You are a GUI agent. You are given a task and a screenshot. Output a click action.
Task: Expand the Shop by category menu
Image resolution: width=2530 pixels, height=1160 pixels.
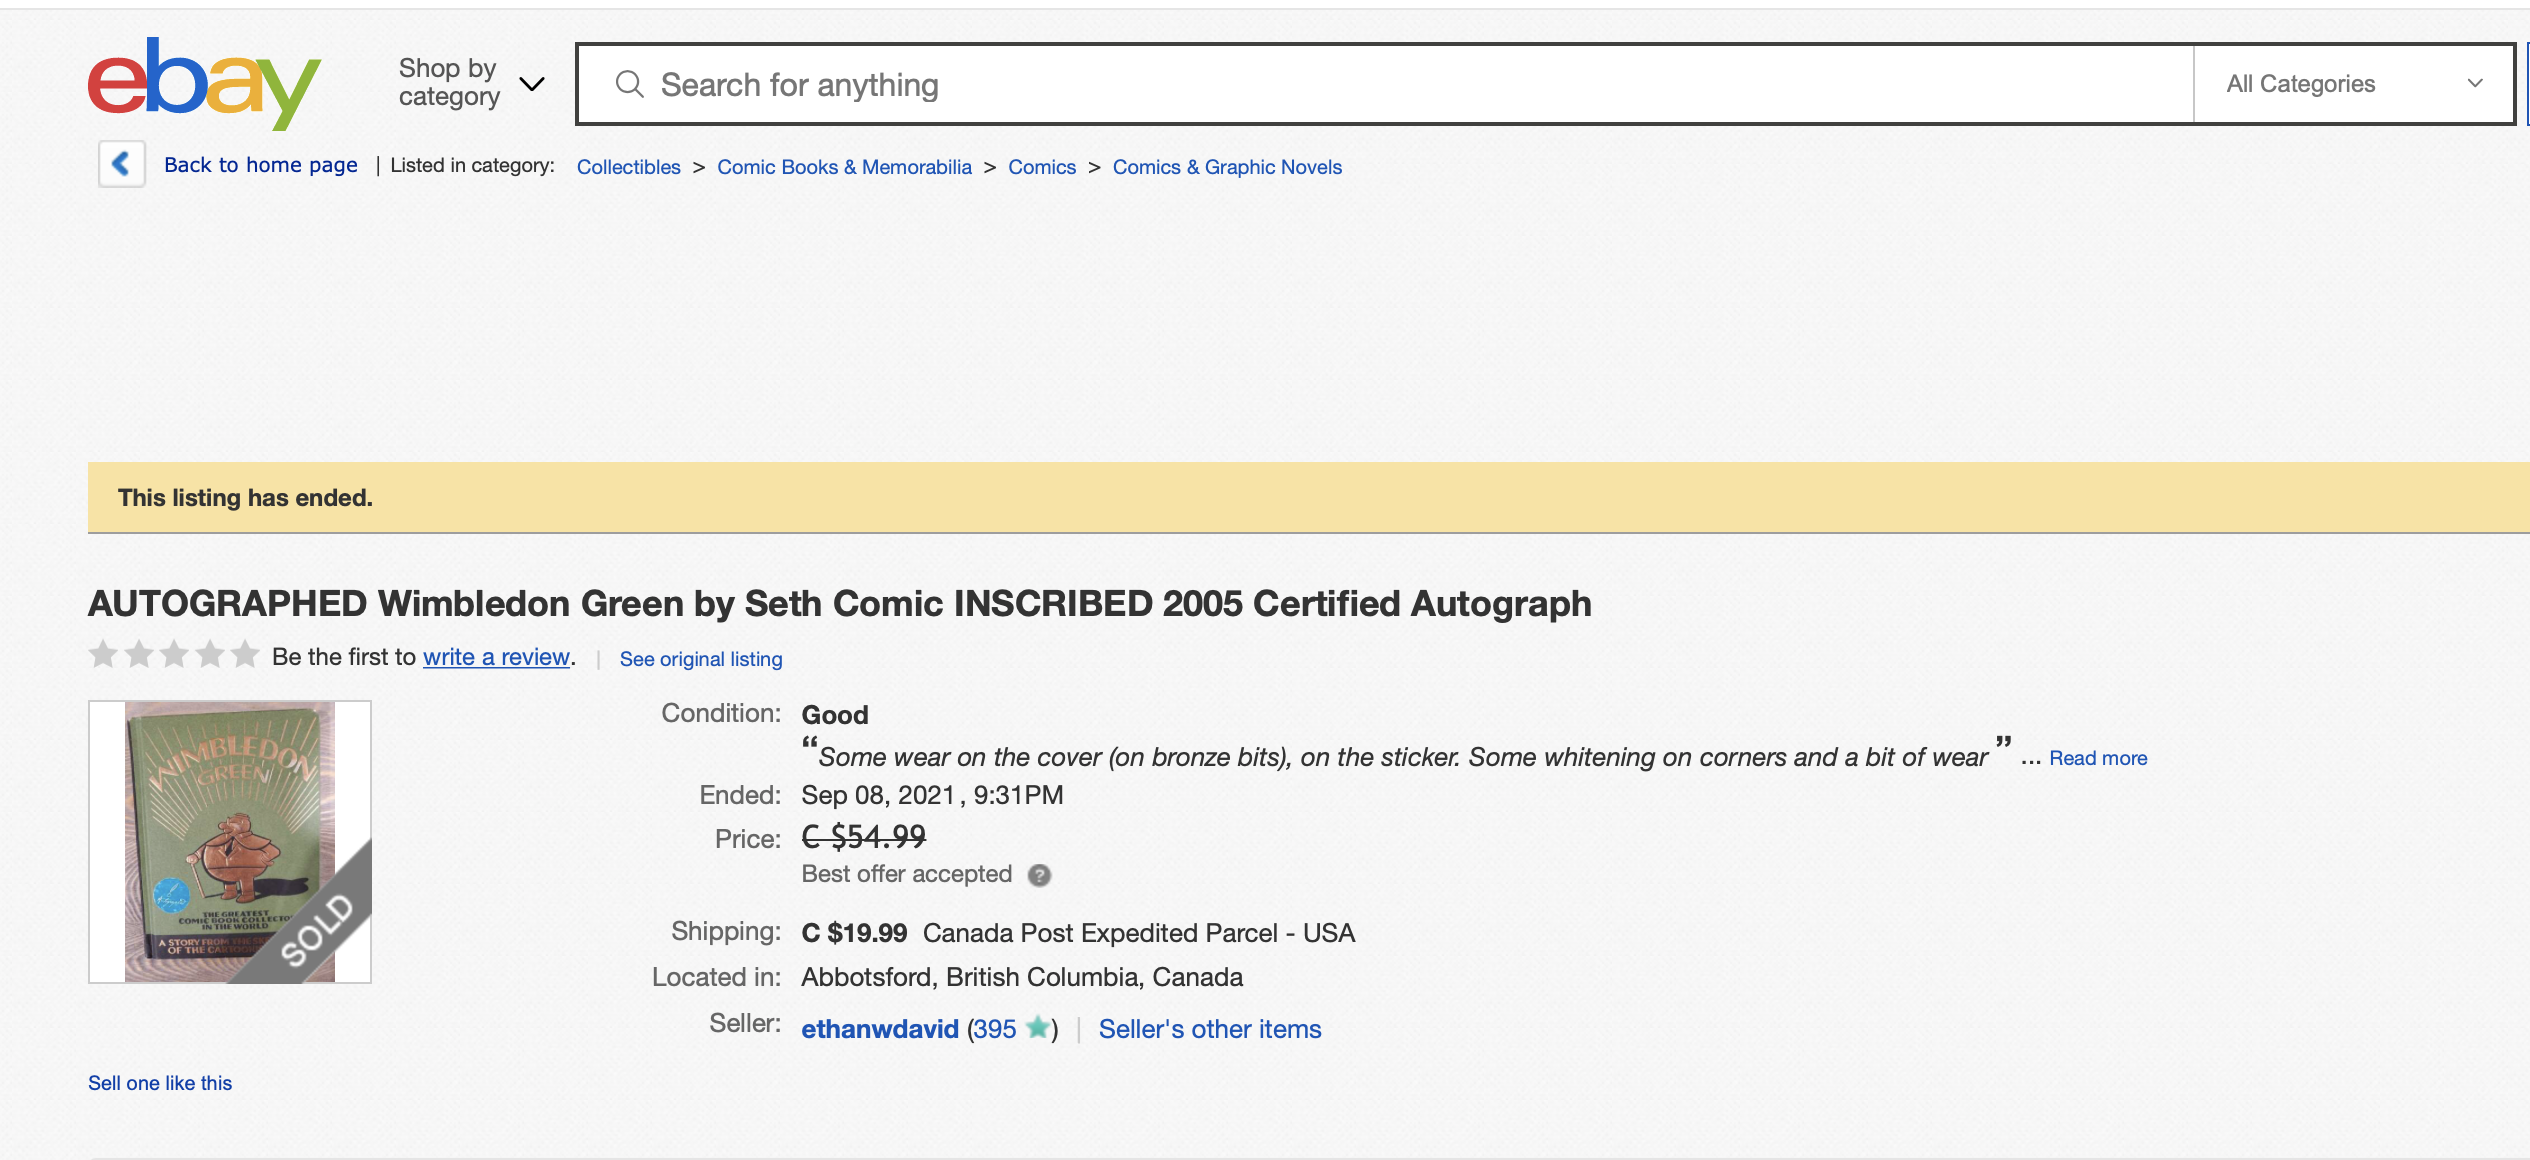click(471, 83)
